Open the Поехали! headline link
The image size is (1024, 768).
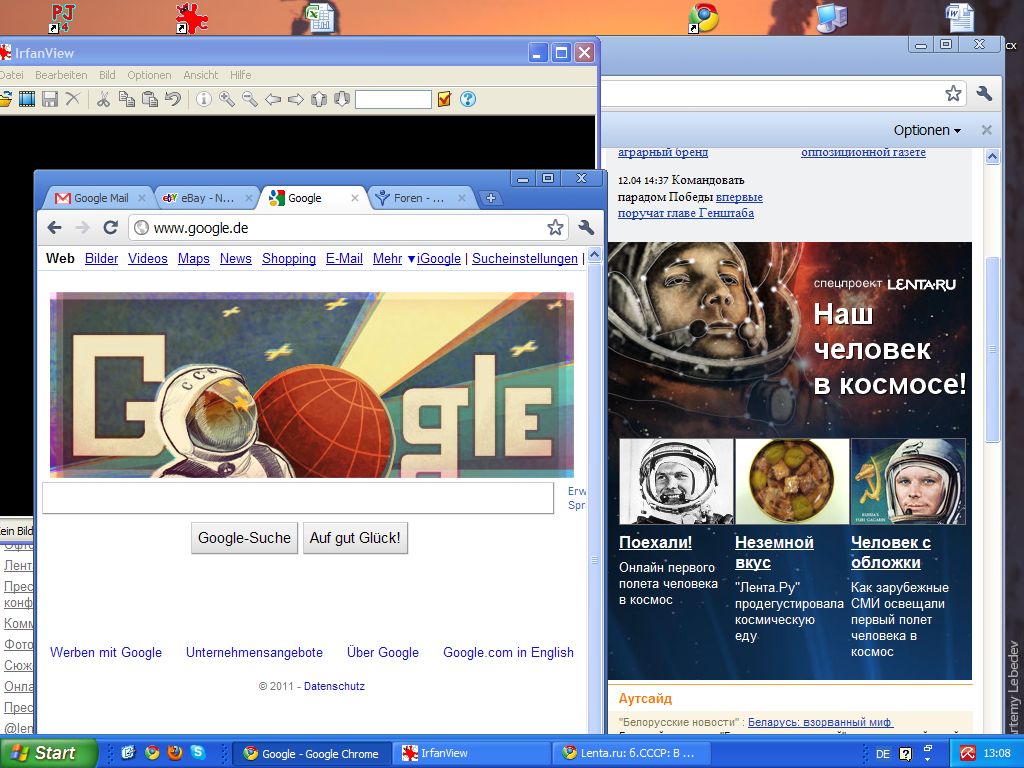655,542
